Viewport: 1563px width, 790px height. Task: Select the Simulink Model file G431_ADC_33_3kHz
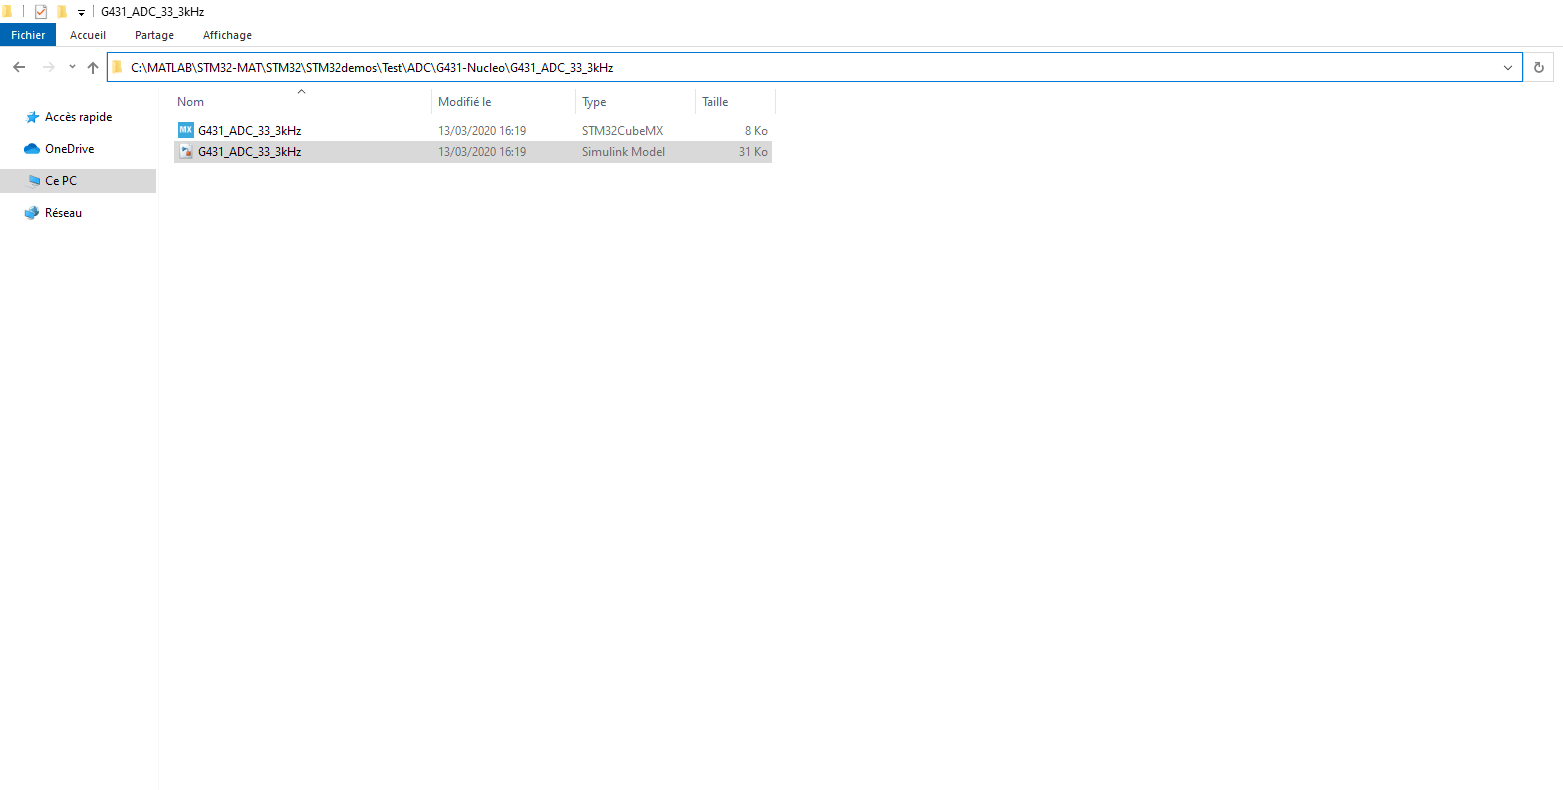[x=473, y=152]
